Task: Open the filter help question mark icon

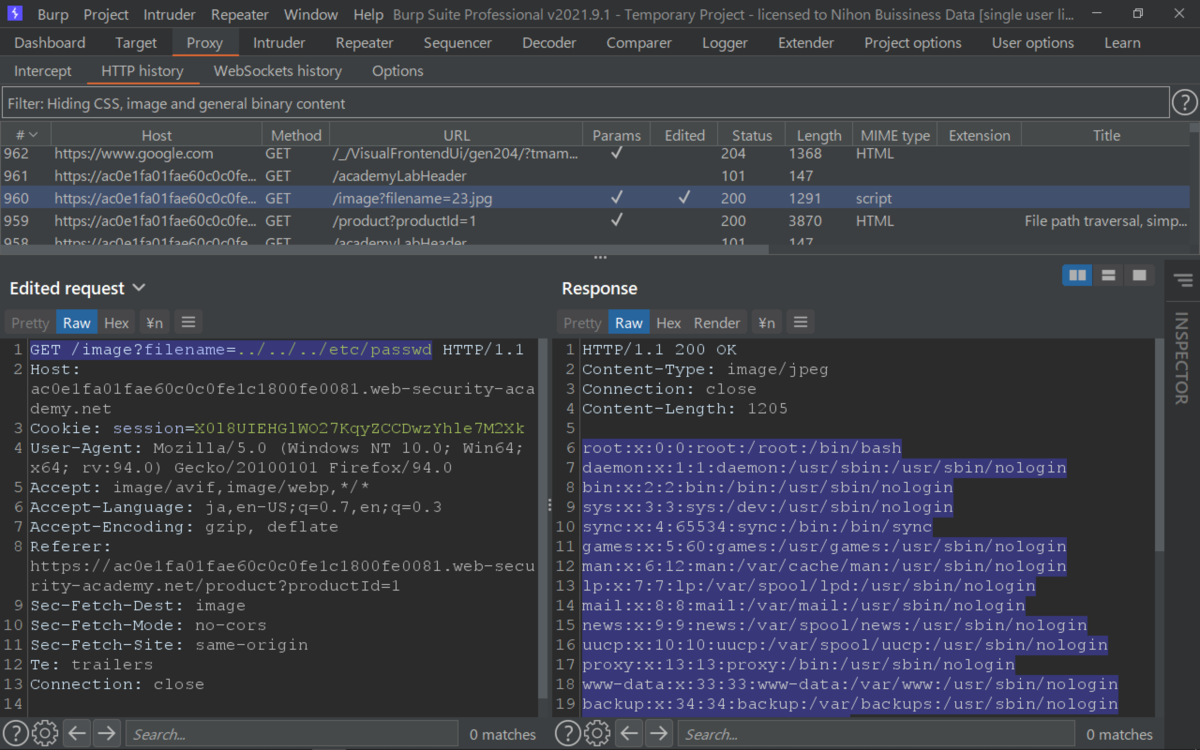Action: coord(1184,103)
